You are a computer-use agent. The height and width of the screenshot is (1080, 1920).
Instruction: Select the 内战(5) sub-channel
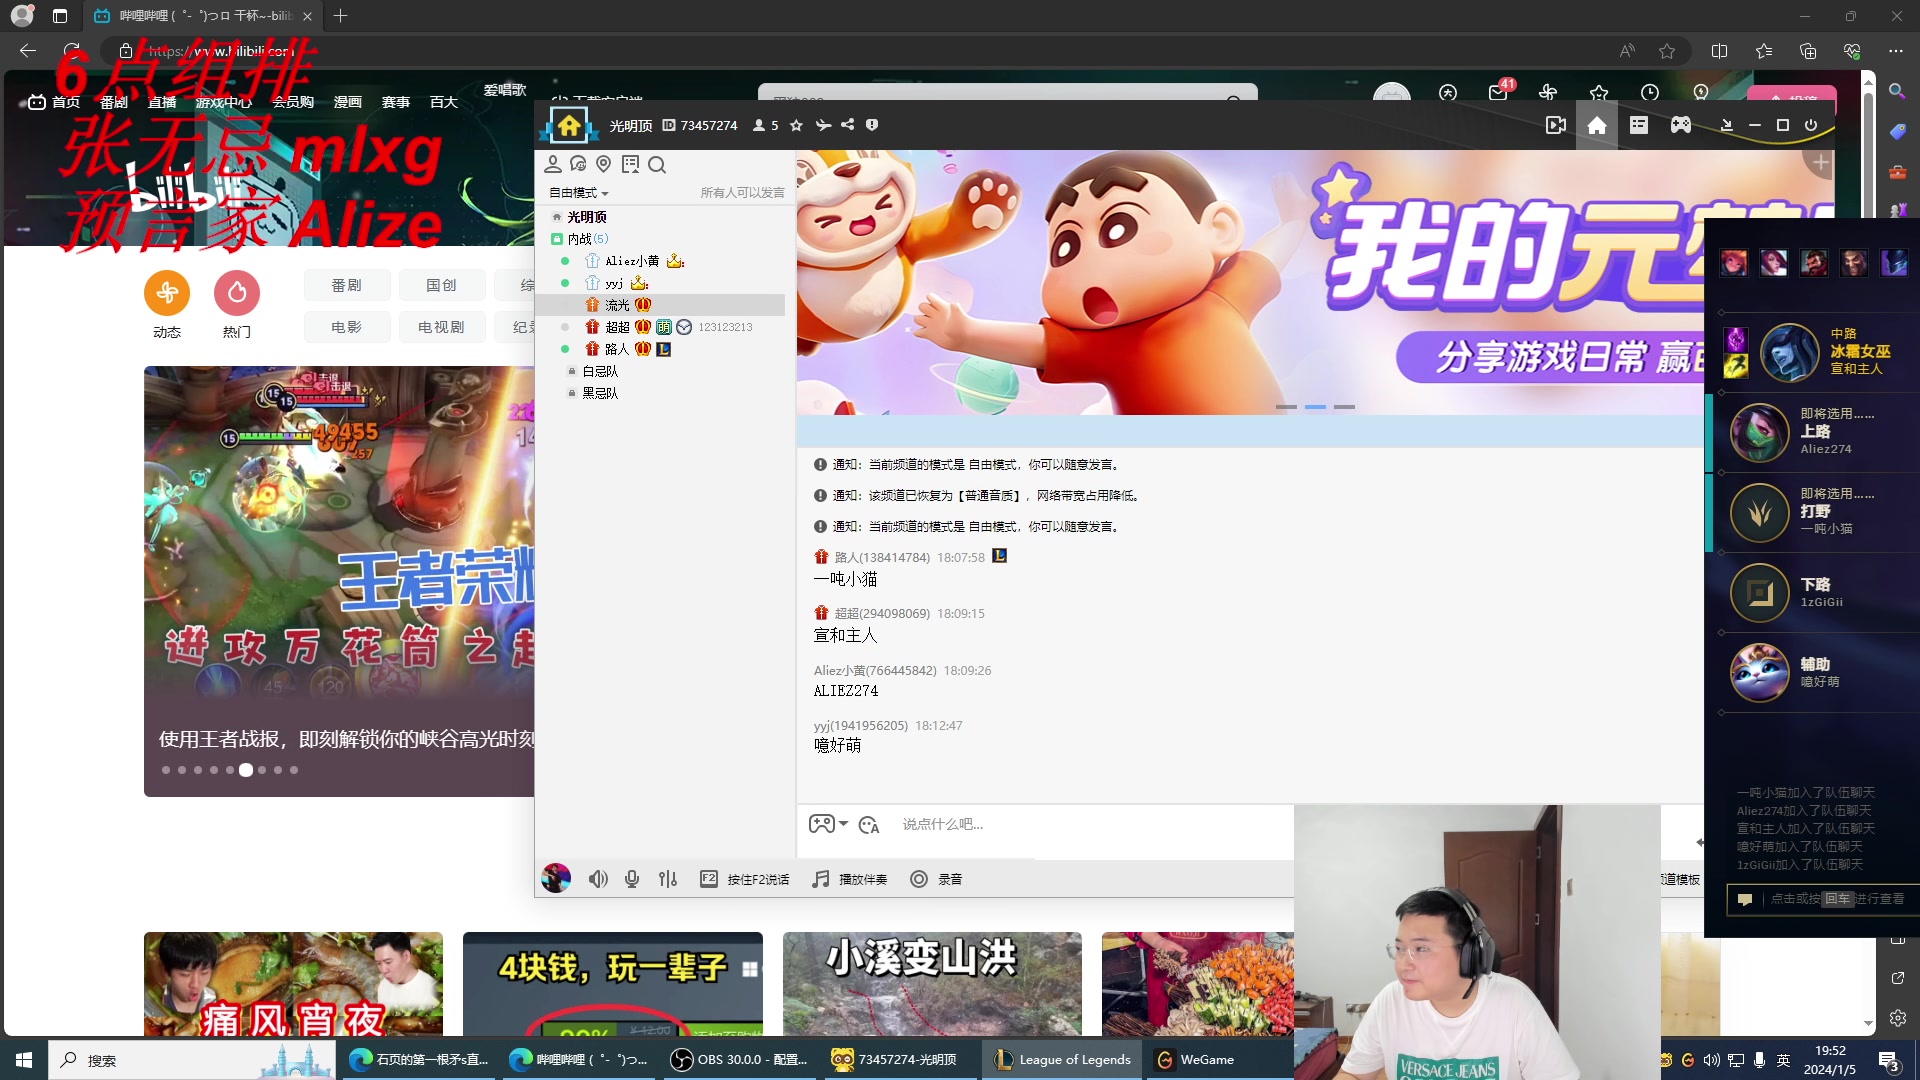click(x=587, y=239)
